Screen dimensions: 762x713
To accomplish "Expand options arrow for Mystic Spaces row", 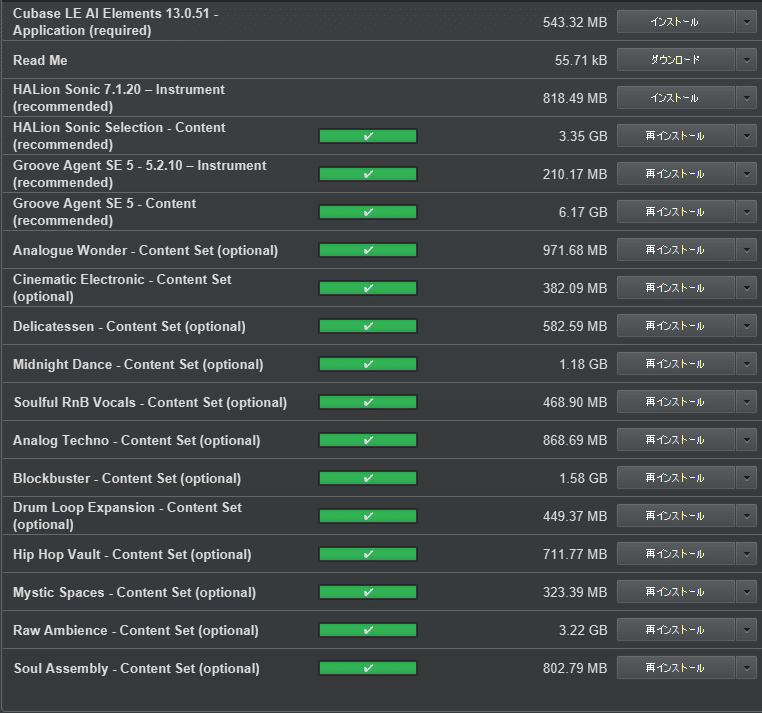I will (x=746, y=592).
